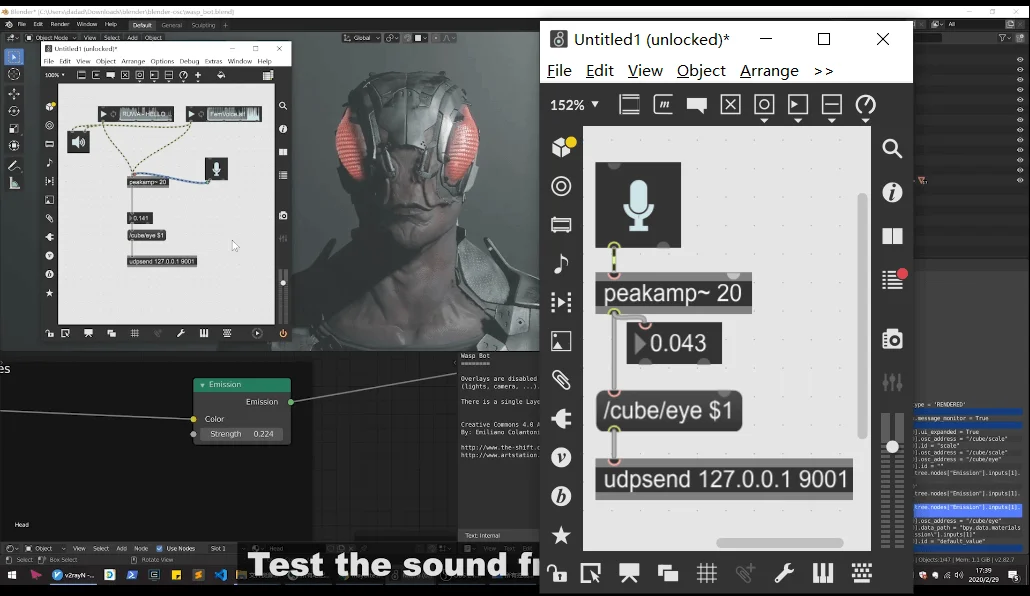1030x596 pixels.
Task: Open the number box's dropdown arrow
Action: (640, 343)
